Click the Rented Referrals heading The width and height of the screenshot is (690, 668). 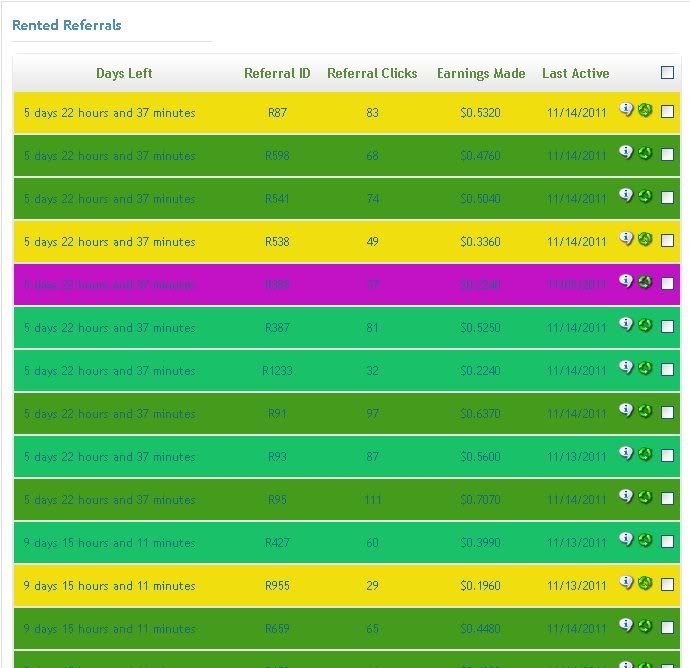coord(66,25)
